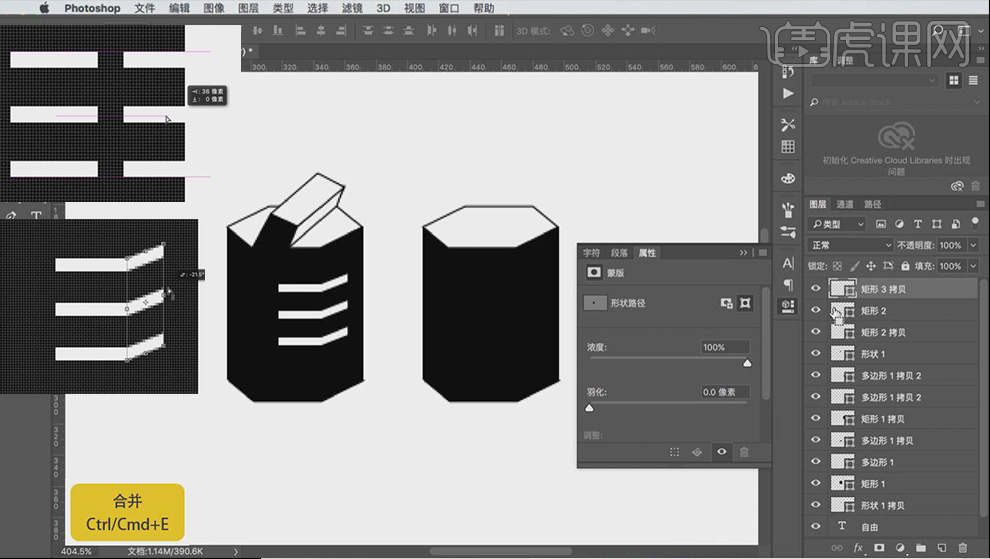Switch to the 通道 tab
The width and height of the screenshot is (990, 559).
846,204
